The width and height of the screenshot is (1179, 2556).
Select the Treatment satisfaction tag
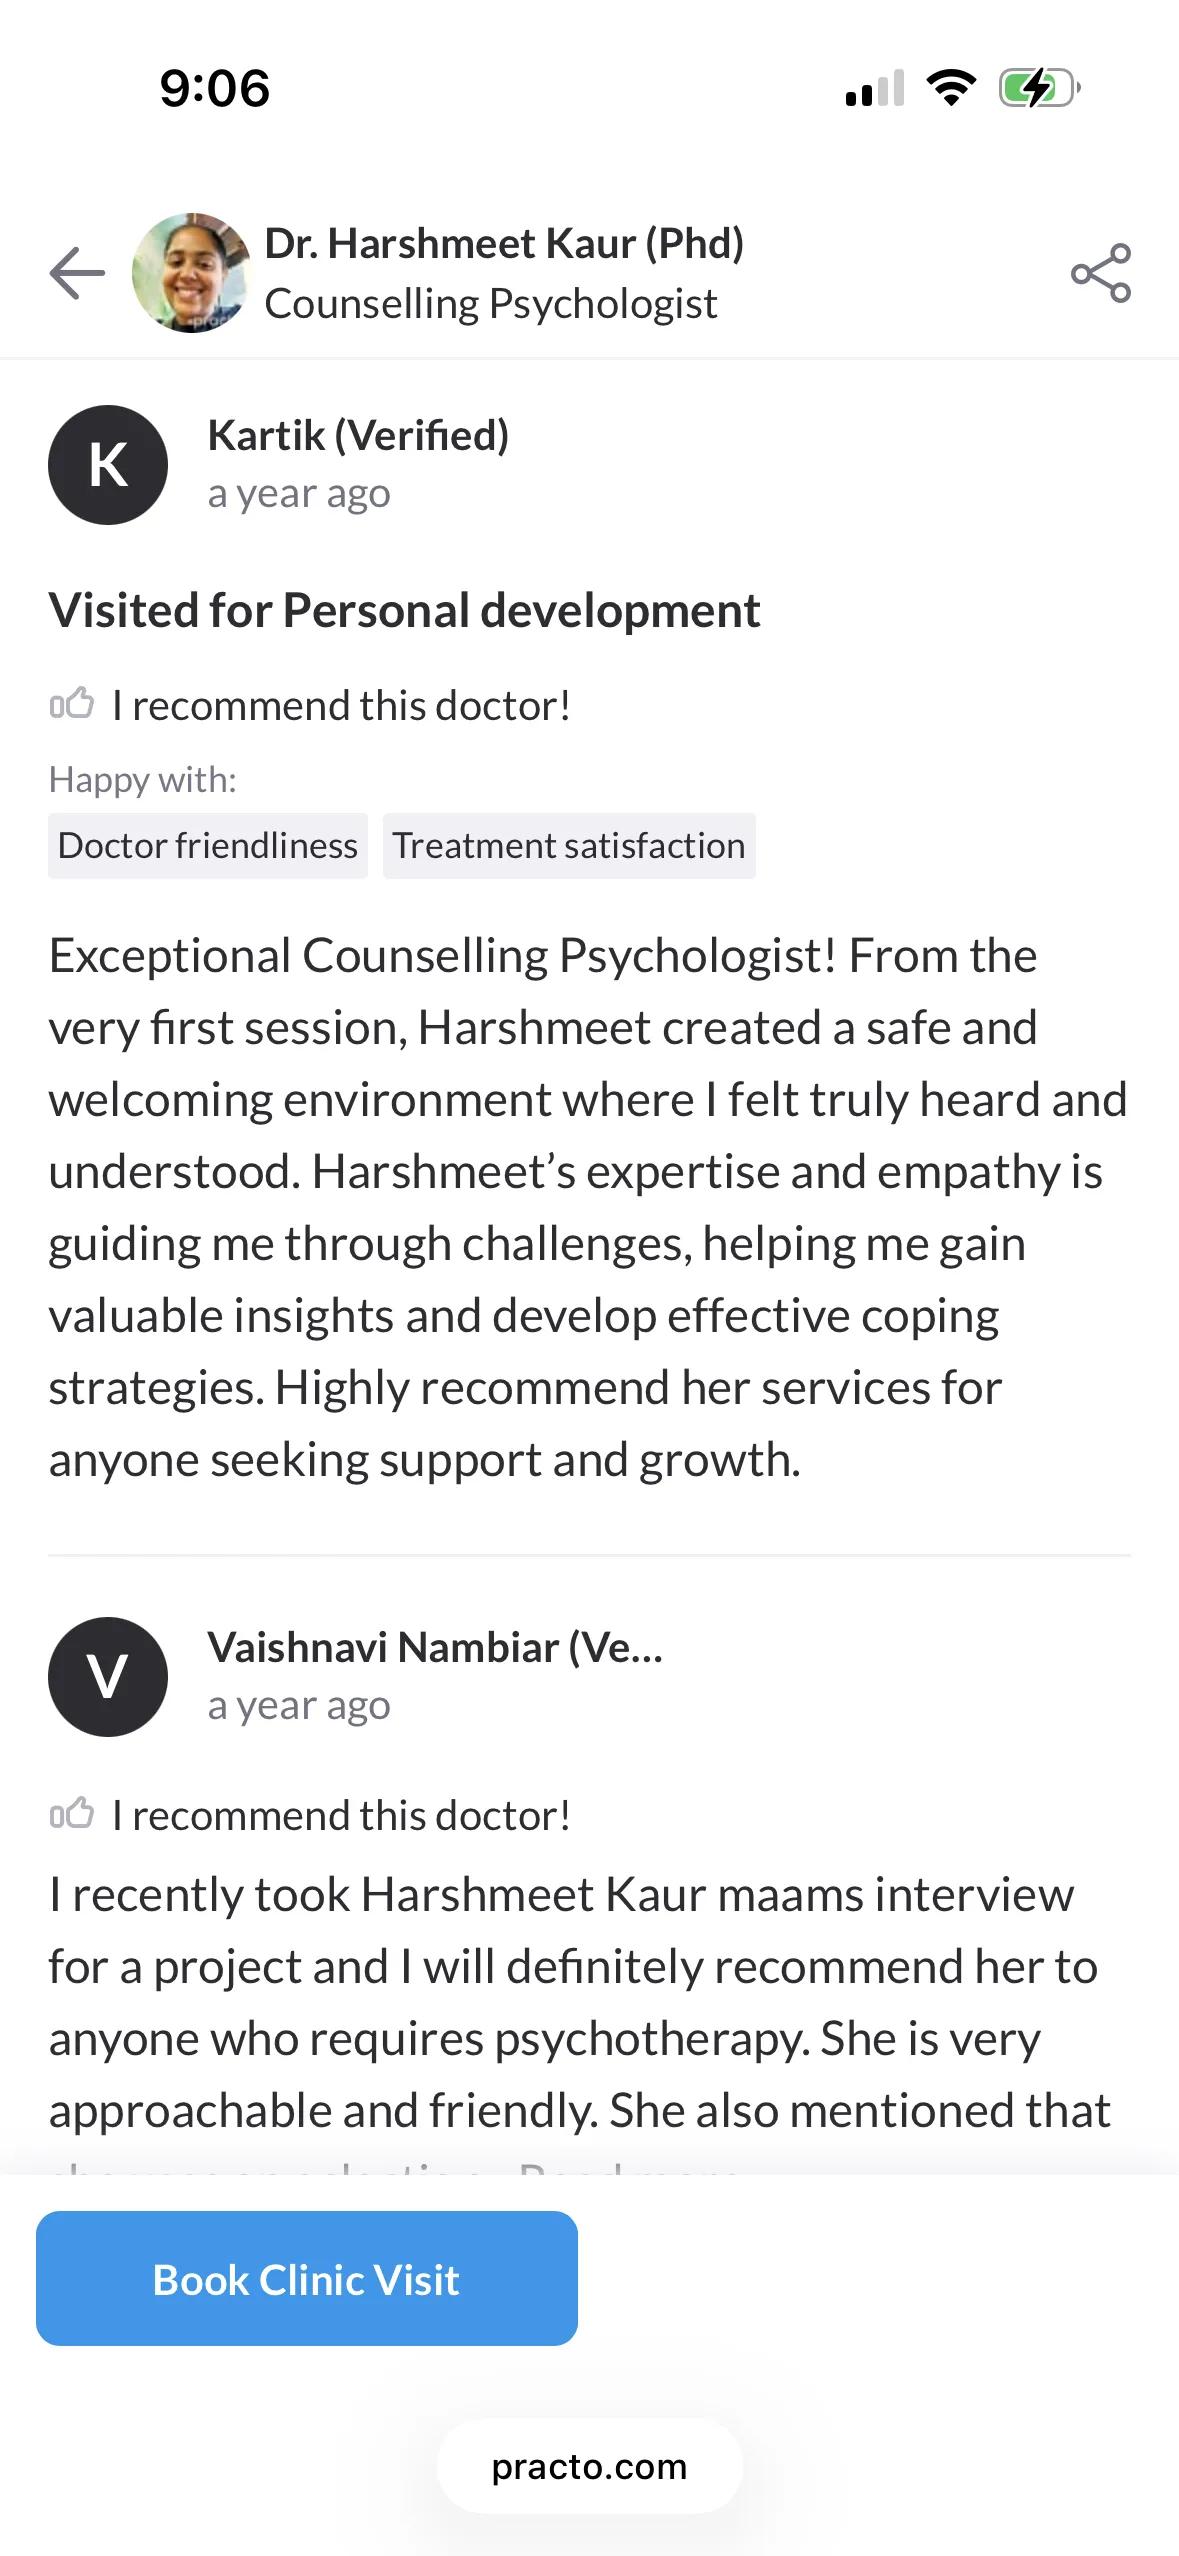click(x=569, y=846)
